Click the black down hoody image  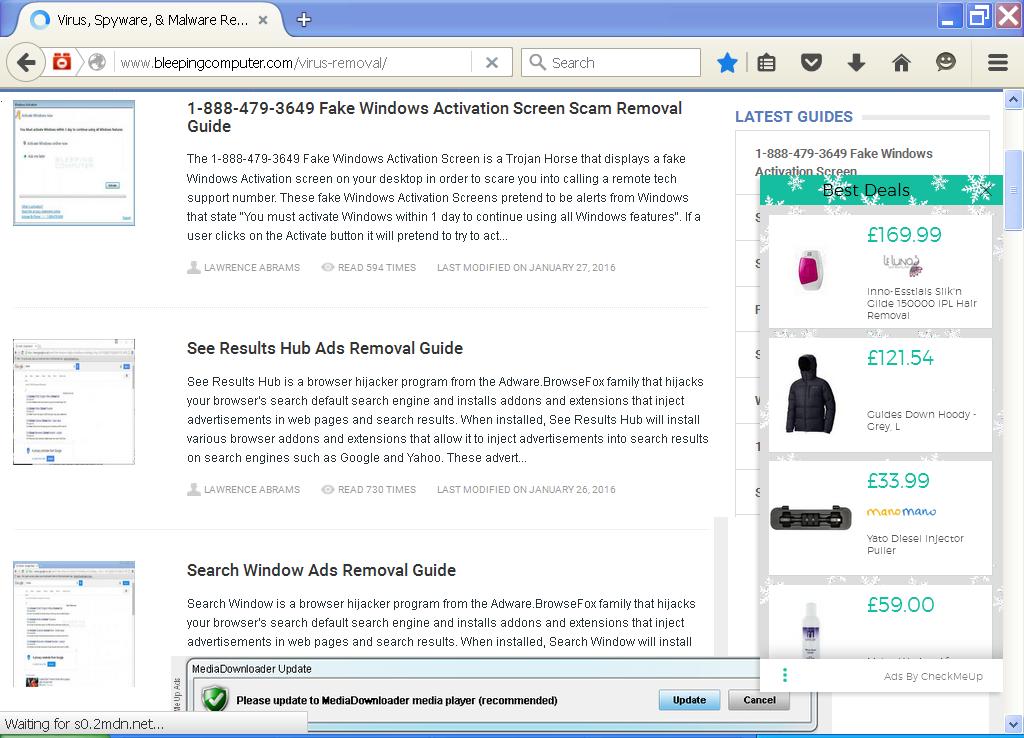[810, 394]
